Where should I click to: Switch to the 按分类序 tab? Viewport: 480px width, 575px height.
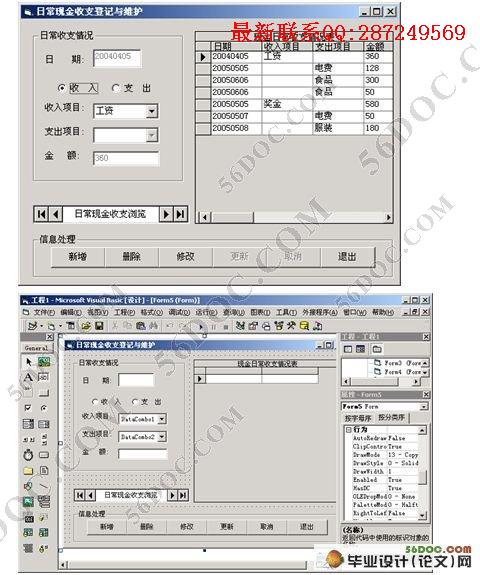[x=391, y=417]
